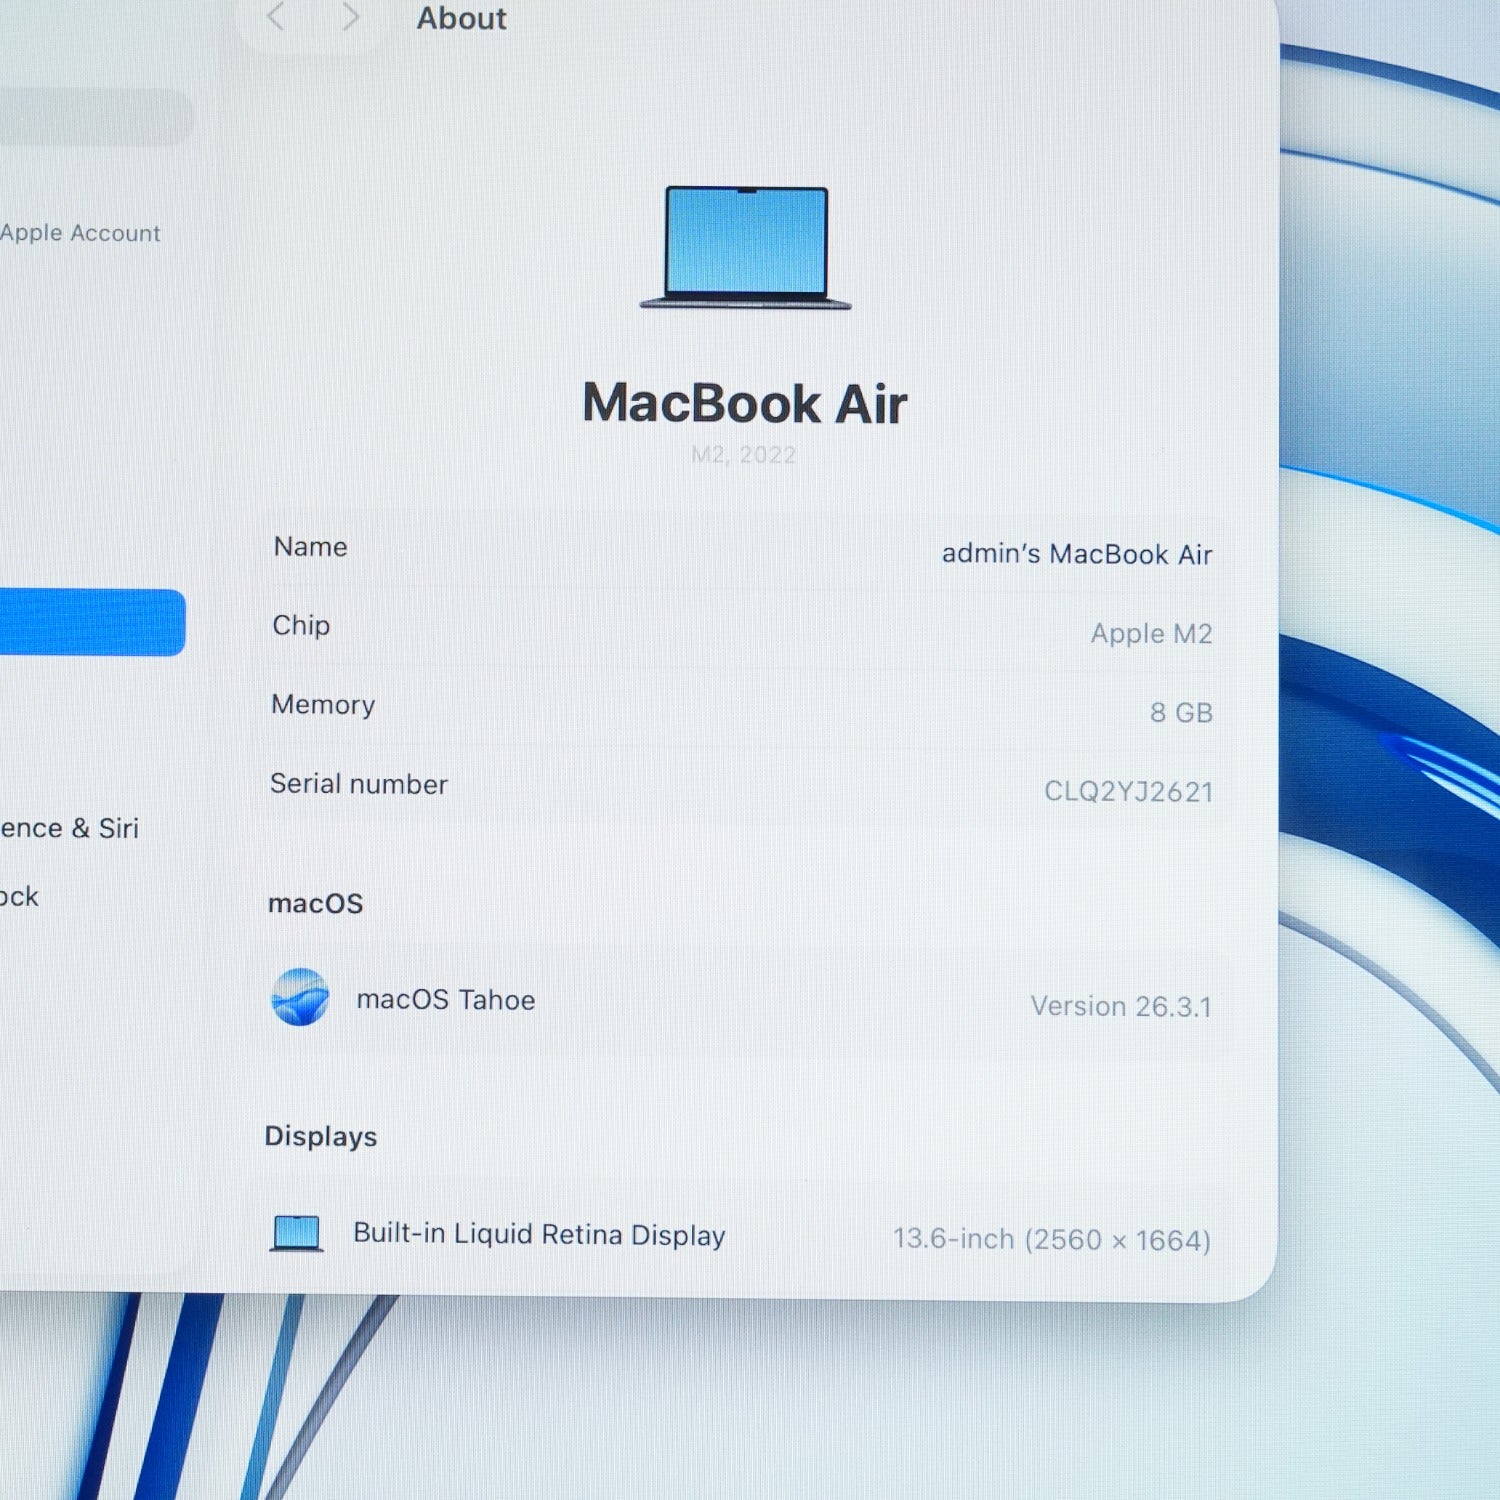The width and height of the screenshot is (1500, 1500).
Task: Click Built-in Liquid Retina Display row
Action: pyautogui.click(x=740, y=1235)
